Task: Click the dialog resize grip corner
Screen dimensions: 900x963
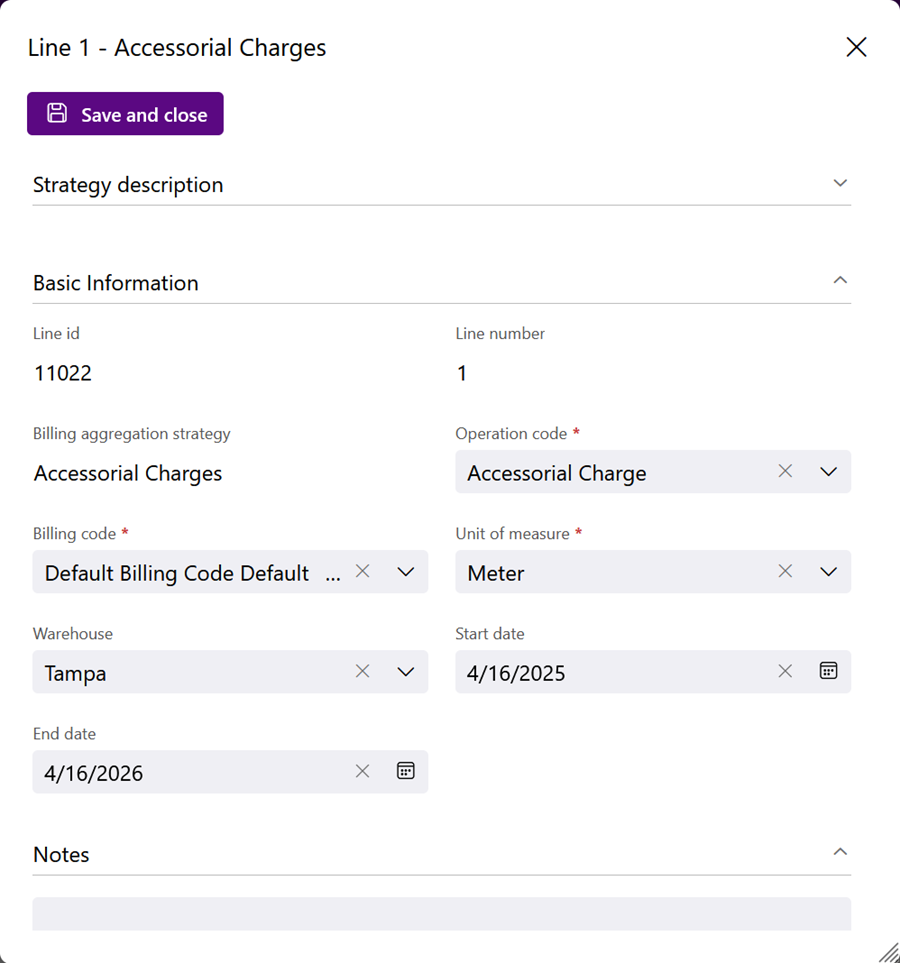Action: (889, 952)
